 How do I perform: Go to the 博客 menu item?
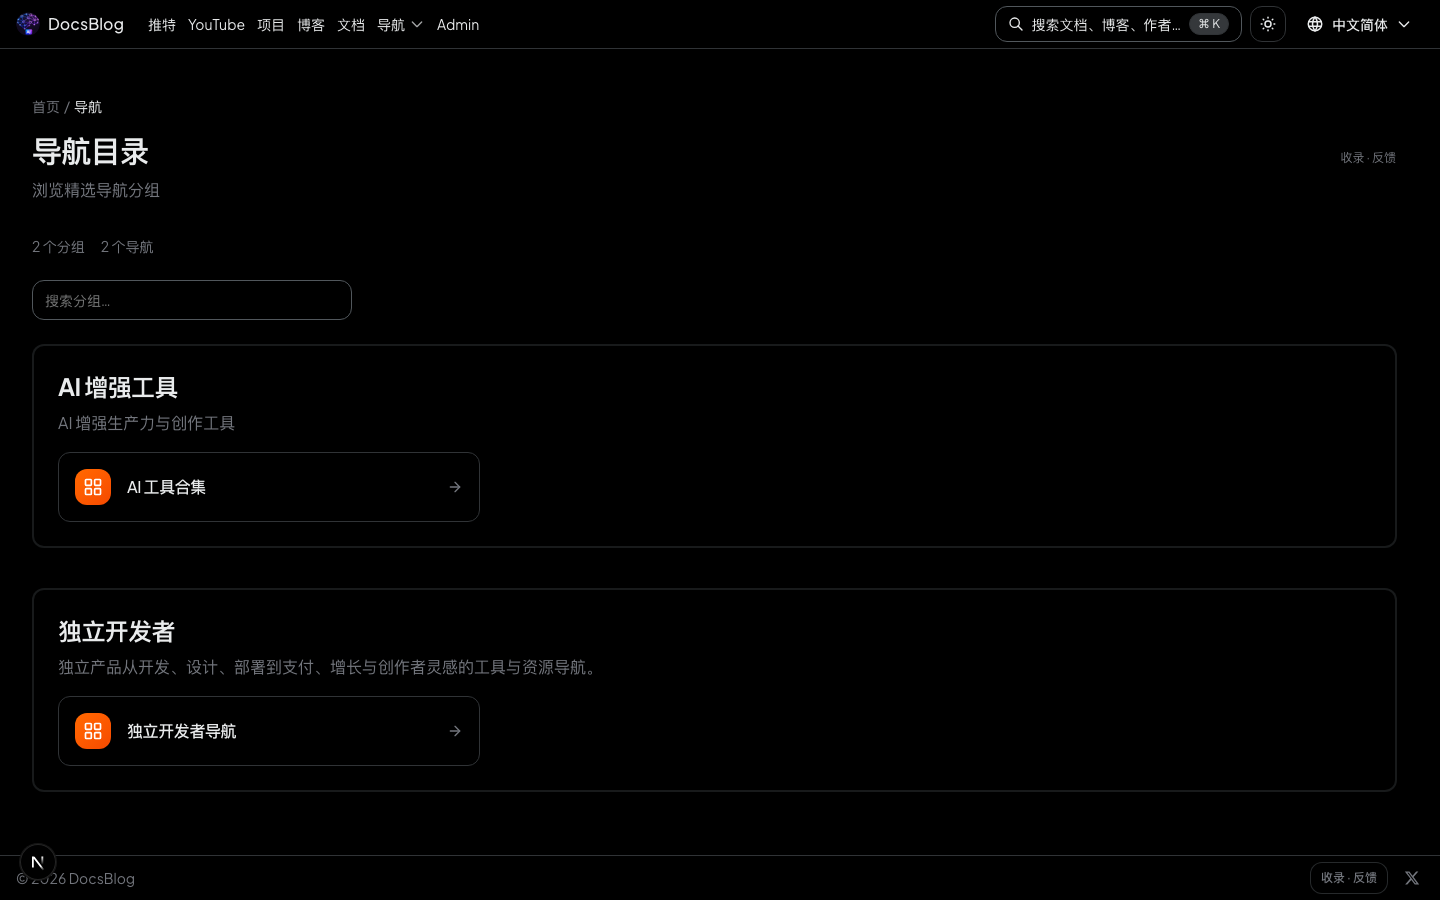coord(311,25)
